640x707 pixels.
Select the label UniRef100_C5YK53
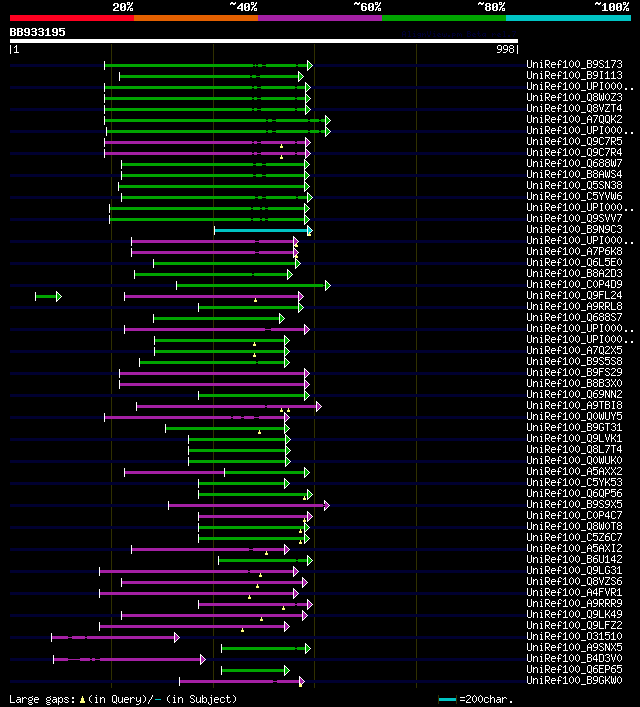click(574, 482)
